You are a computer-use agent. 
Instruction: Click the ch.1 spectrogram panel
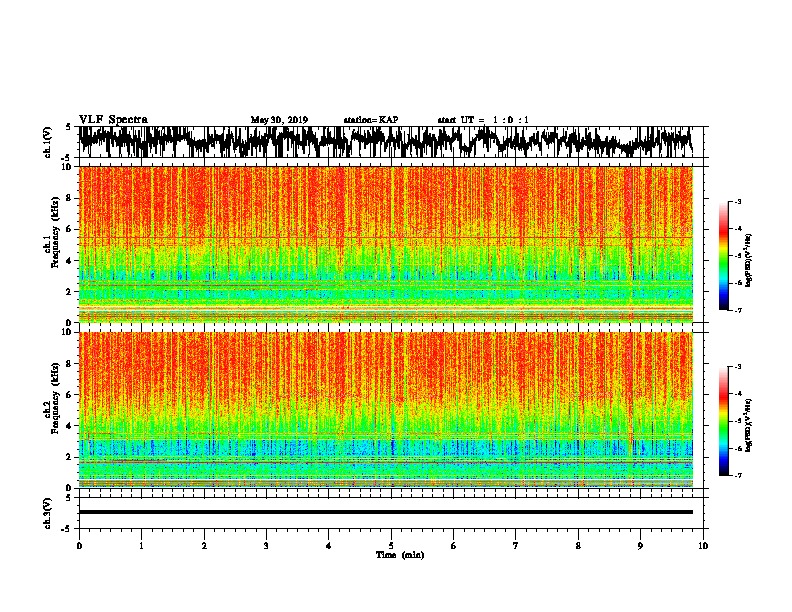(x=386, y=244)
